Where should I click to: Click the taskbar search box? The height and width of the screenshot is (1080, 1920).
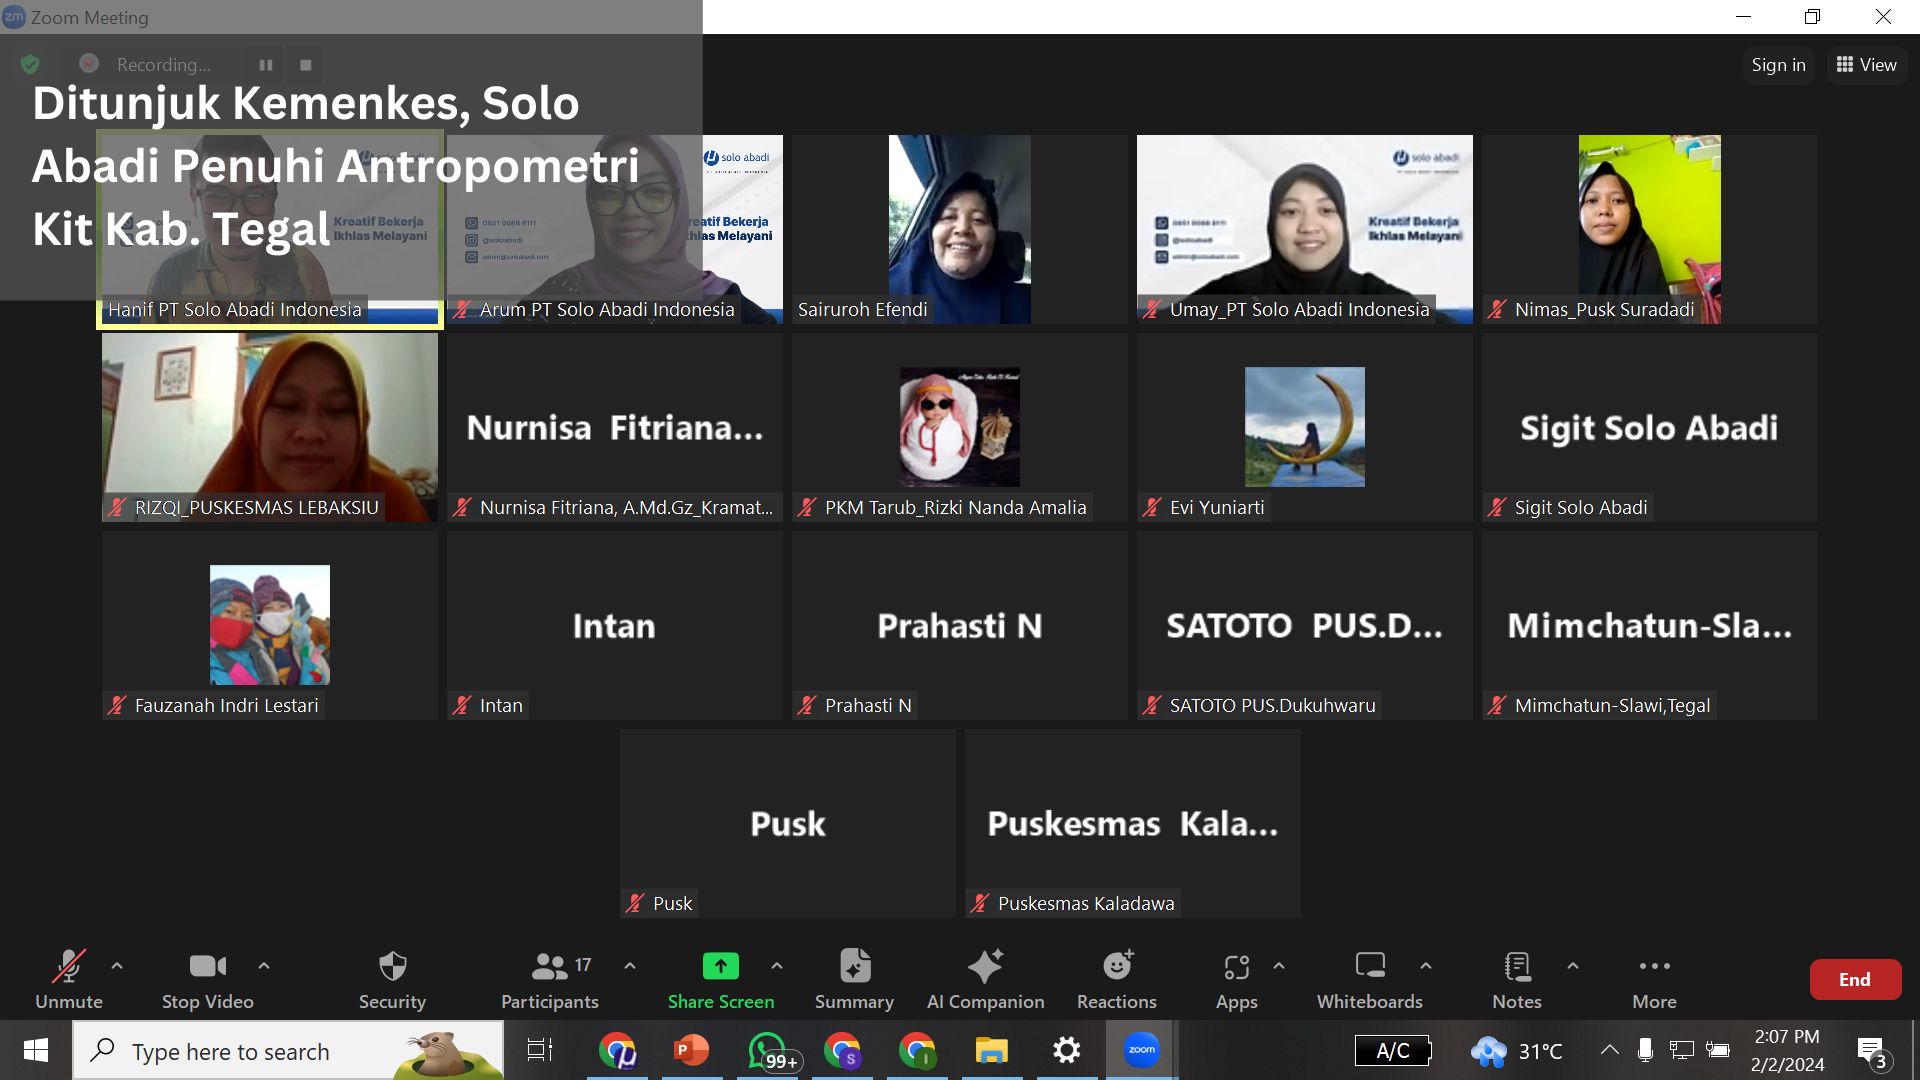[x=288, y=1051]
